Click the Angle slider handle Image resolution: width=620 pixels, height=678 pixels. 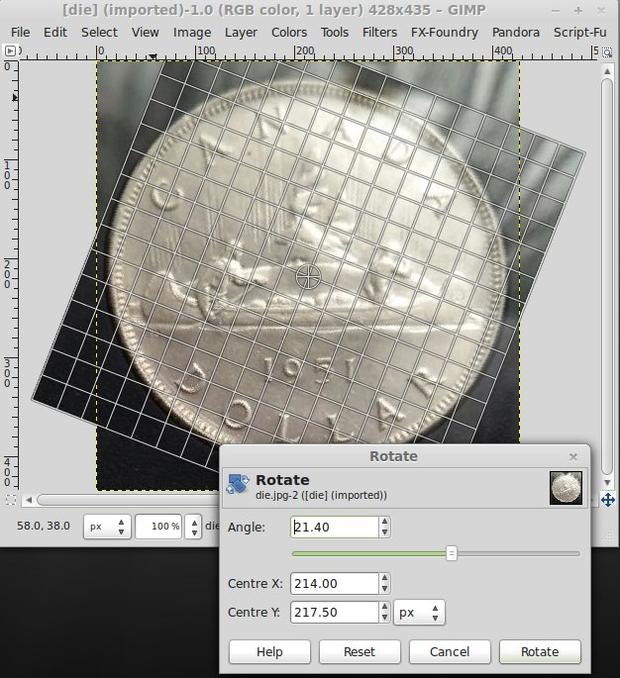coord(451,553)
